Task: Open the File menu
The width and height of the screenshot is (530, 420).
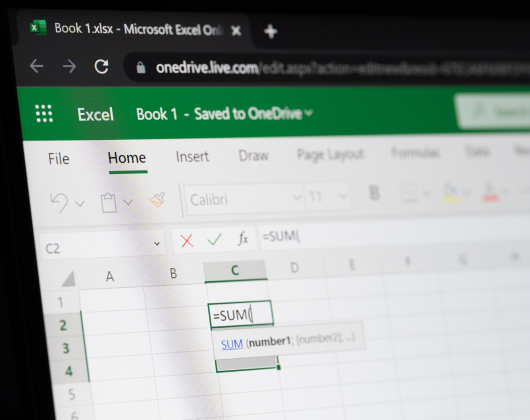Action: click(58, 158)
